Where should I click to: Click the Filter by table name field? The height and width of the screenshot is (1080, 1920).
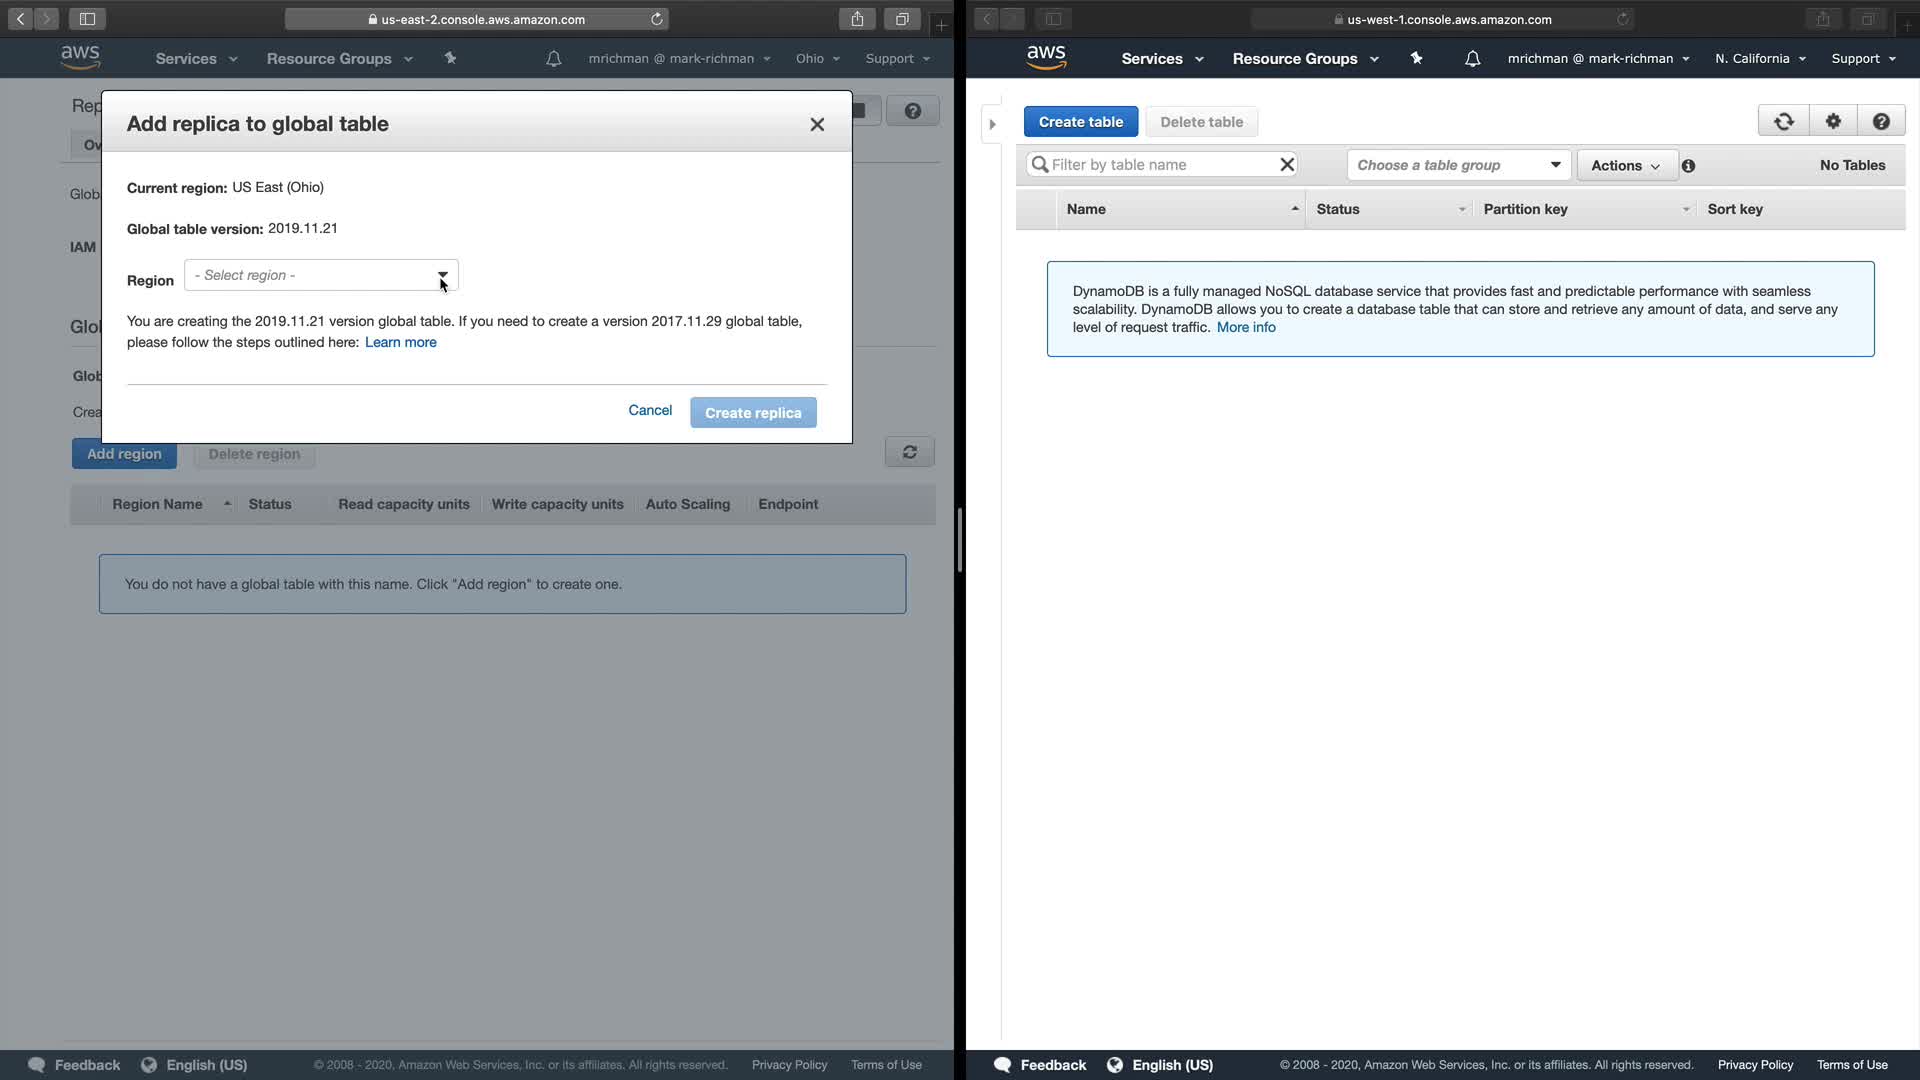(x=1160, y=165)
